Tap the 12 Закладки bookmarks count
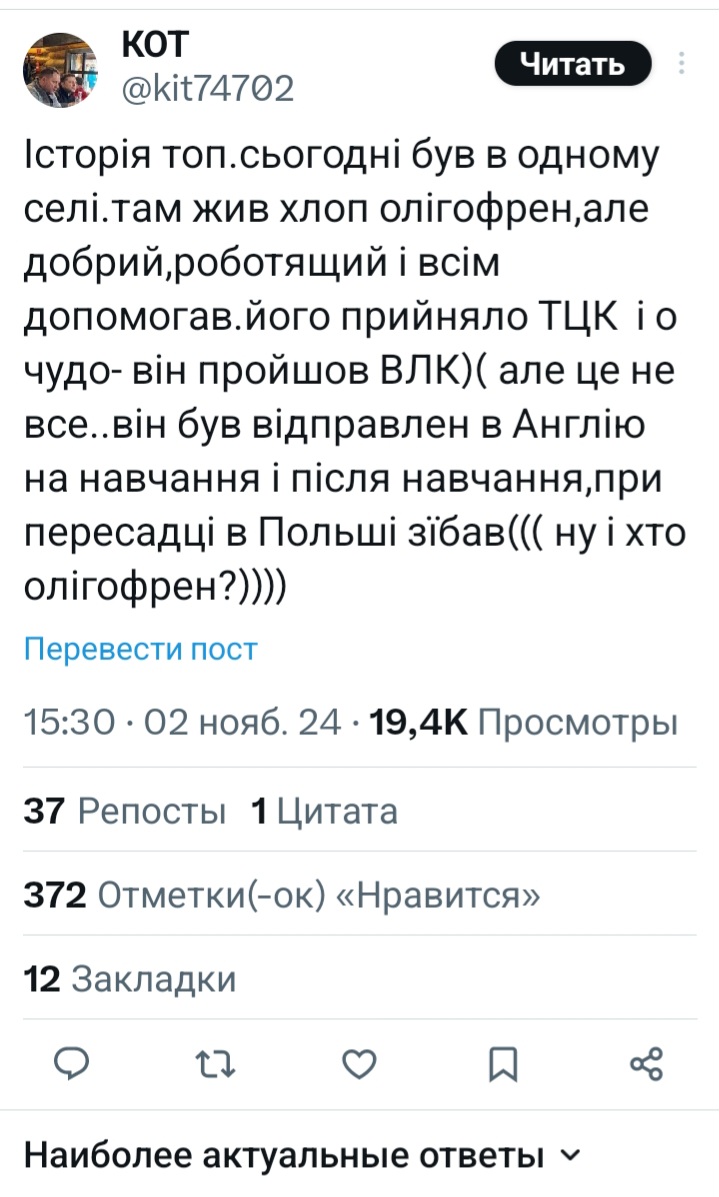 point(129,979)
